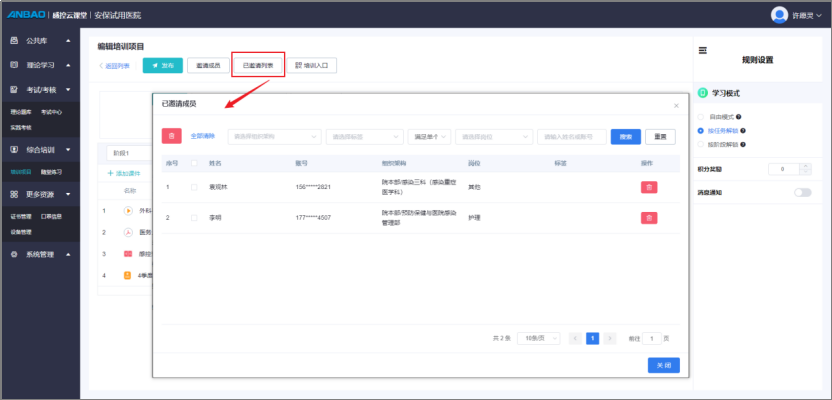Click the orange play icon in row 1
Screen dimensions: 832x400
128,211
